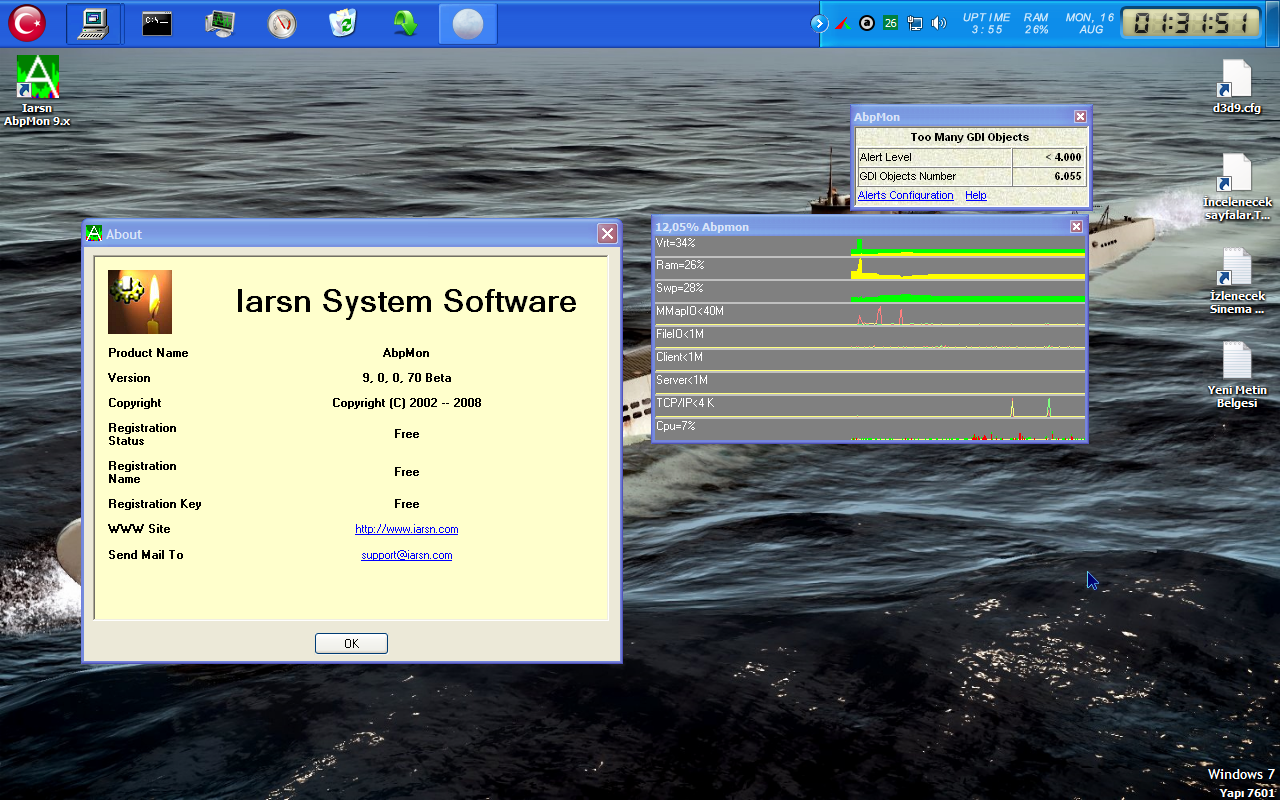Click the 'Send Mail To' label
This screenshot has width=1280, height=800.
click(146, 555)
